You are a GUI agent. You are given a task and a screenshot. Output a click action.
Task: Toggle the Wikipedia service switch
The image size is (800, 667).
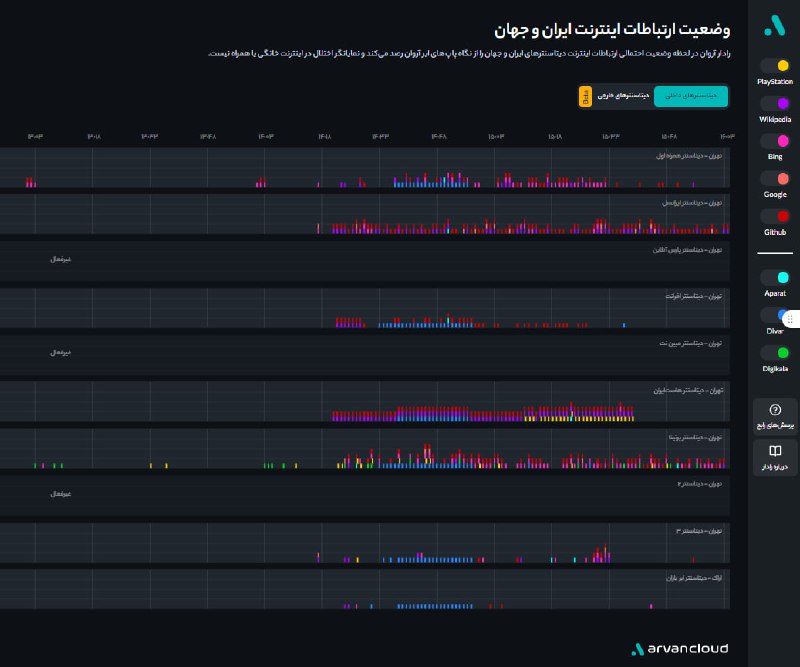tap(774, 103)
